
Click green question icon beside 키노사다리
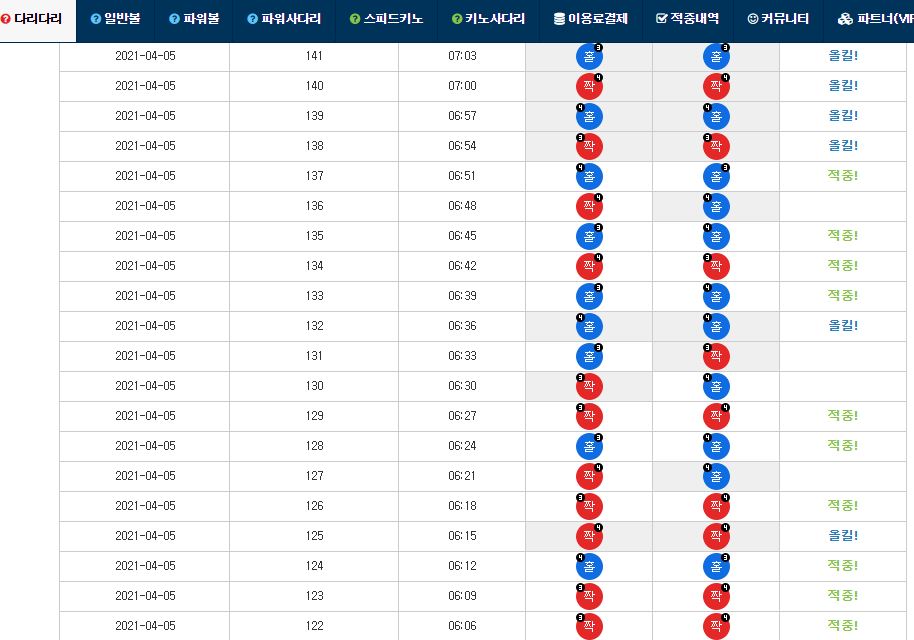point(457,19)
